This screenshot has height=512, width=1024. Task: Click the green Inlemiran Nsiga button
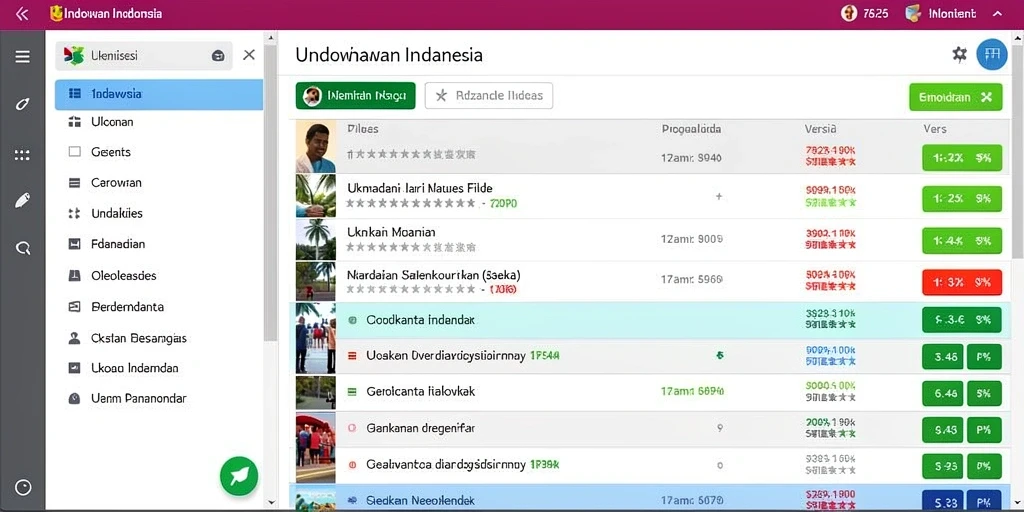355,96
